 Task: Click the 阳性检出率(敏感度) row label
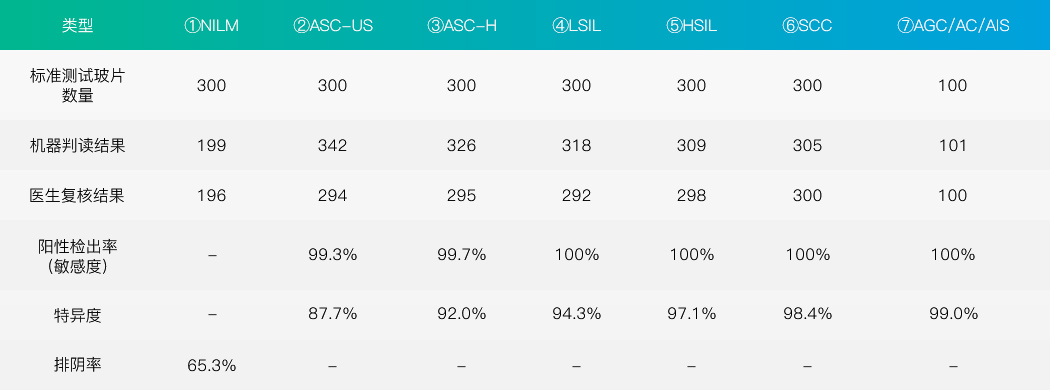point(78,255)
